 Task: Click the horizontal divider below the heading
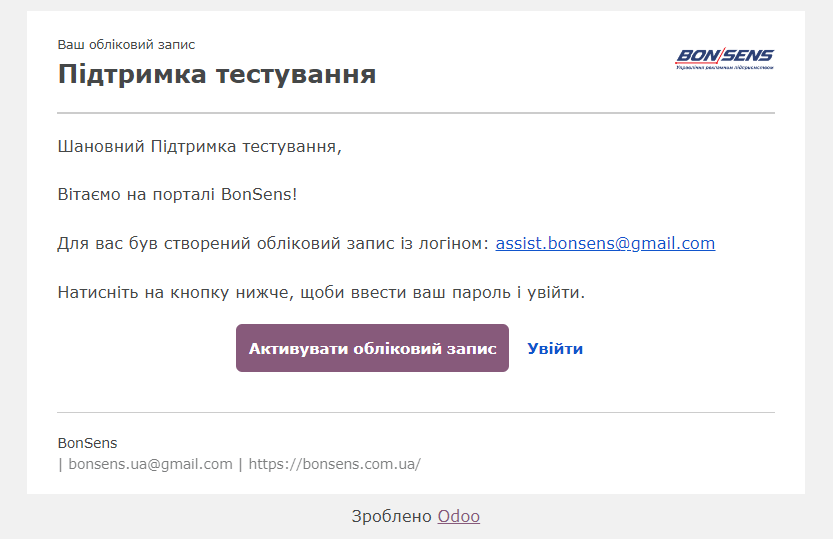click(415, 113)
